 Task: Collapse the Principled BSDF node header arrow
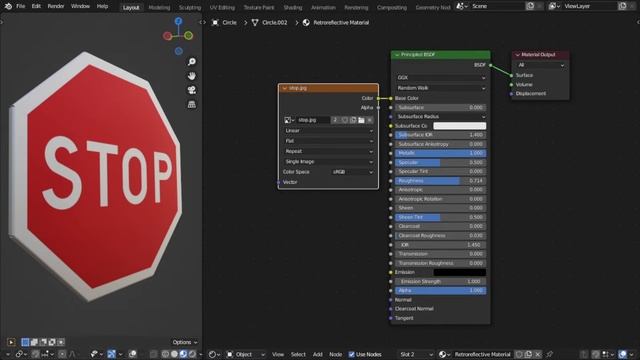[397, 55]
